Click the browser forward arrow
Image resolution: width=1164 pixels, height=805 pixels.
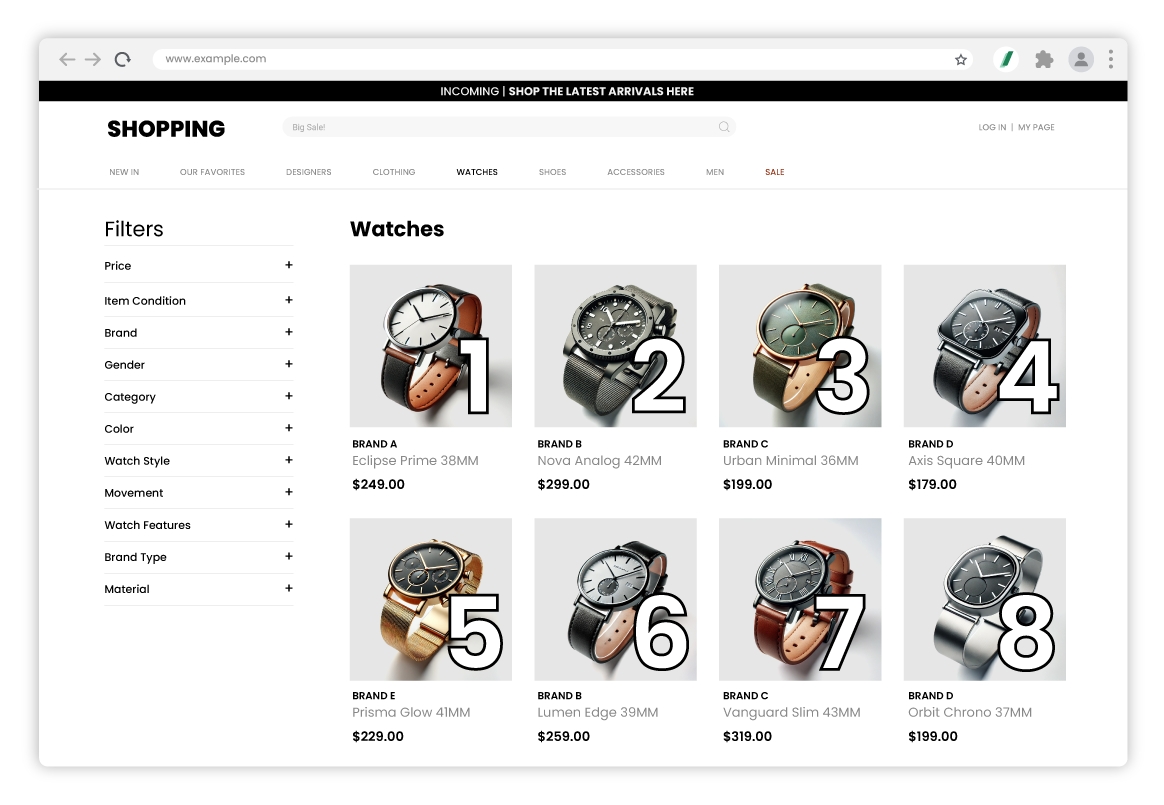[x=93, y=59]
